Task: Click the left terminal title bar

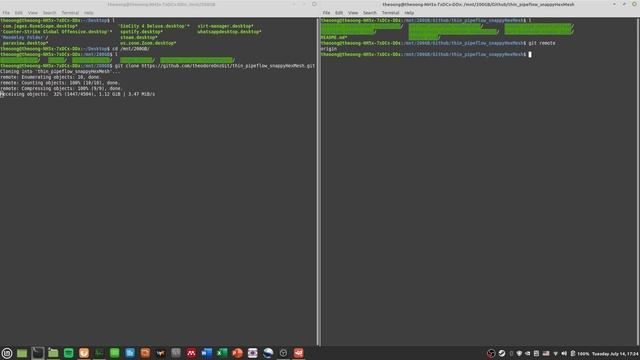Action: pyautogui.click(x=160, y=4)
